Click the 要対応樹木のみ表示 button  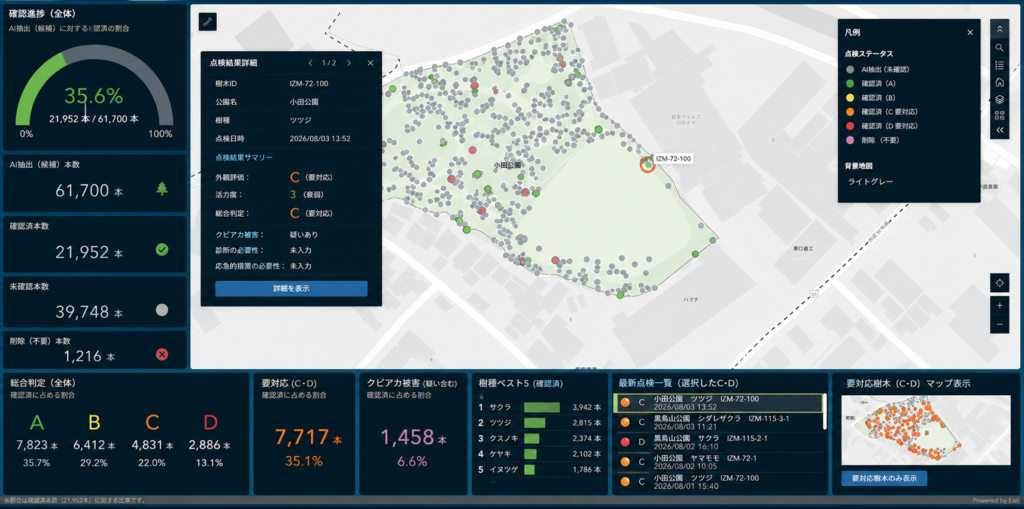click(884, 478)
